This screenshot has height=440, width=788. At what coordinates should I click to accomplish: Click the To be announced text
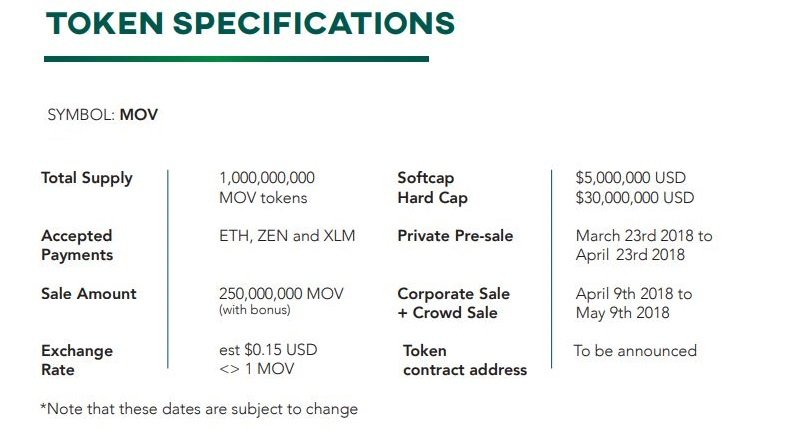[635, 351]
